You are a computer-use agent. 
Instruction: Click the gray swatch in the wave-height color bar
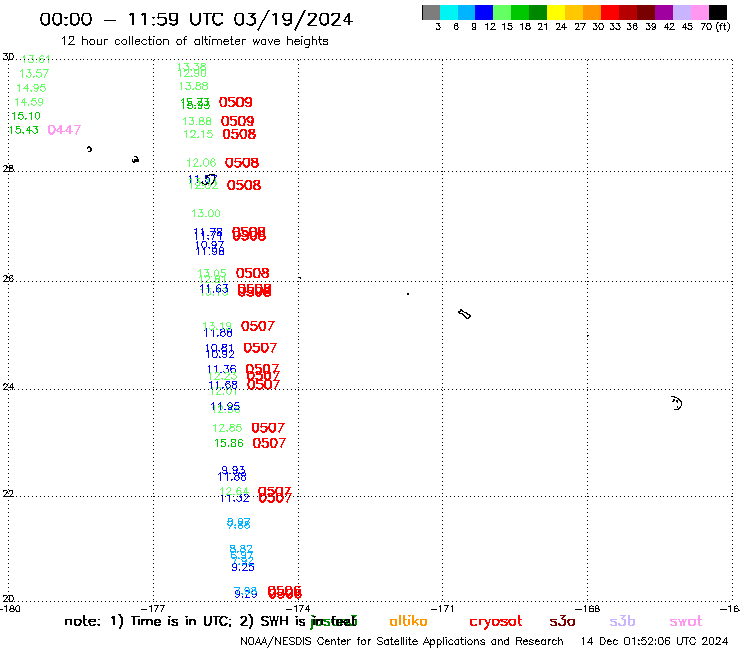coord(431,12)
